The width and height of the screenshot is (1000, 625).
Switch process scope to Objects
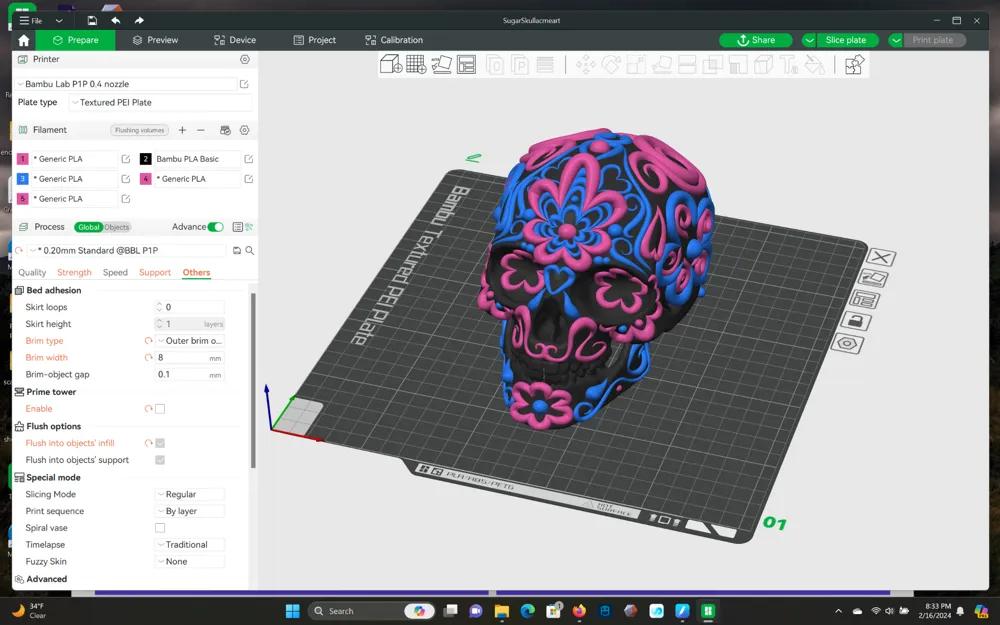point(117,227)
